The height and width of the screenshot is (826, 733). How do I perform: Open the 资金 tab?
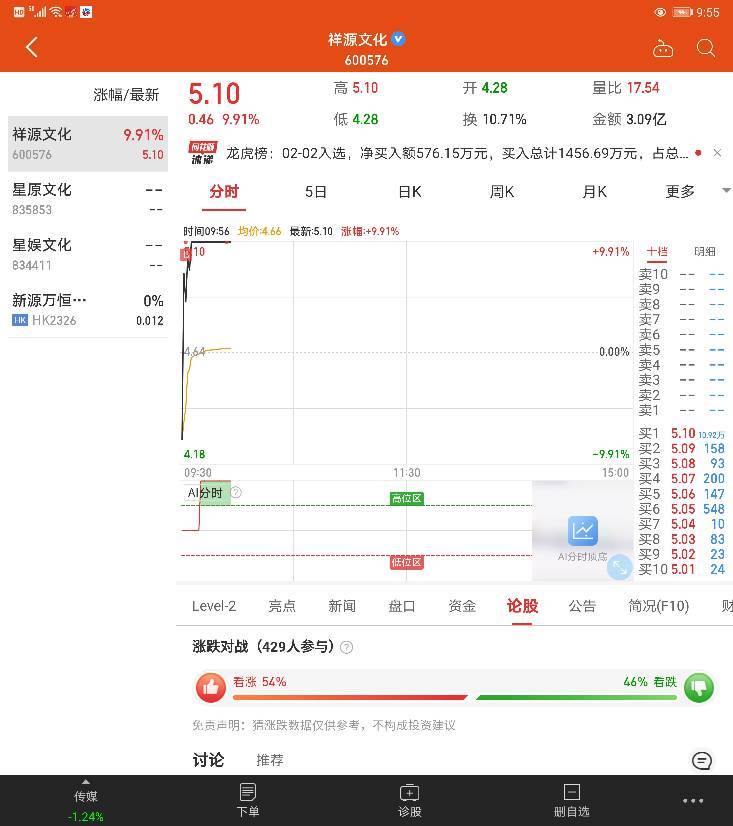pyautogui.click(x=462, y=606)
